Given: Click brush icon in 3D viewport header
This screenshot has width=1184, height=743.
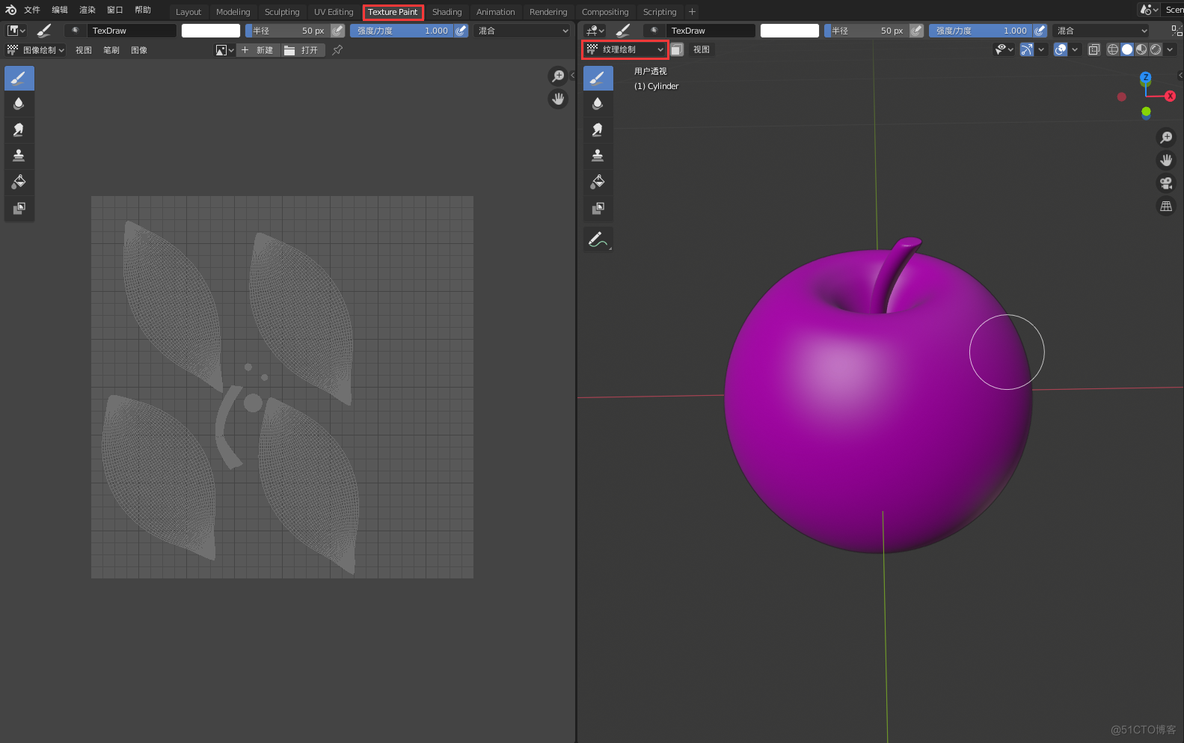Looking at the screenshot, I should [x=623, y=30].
